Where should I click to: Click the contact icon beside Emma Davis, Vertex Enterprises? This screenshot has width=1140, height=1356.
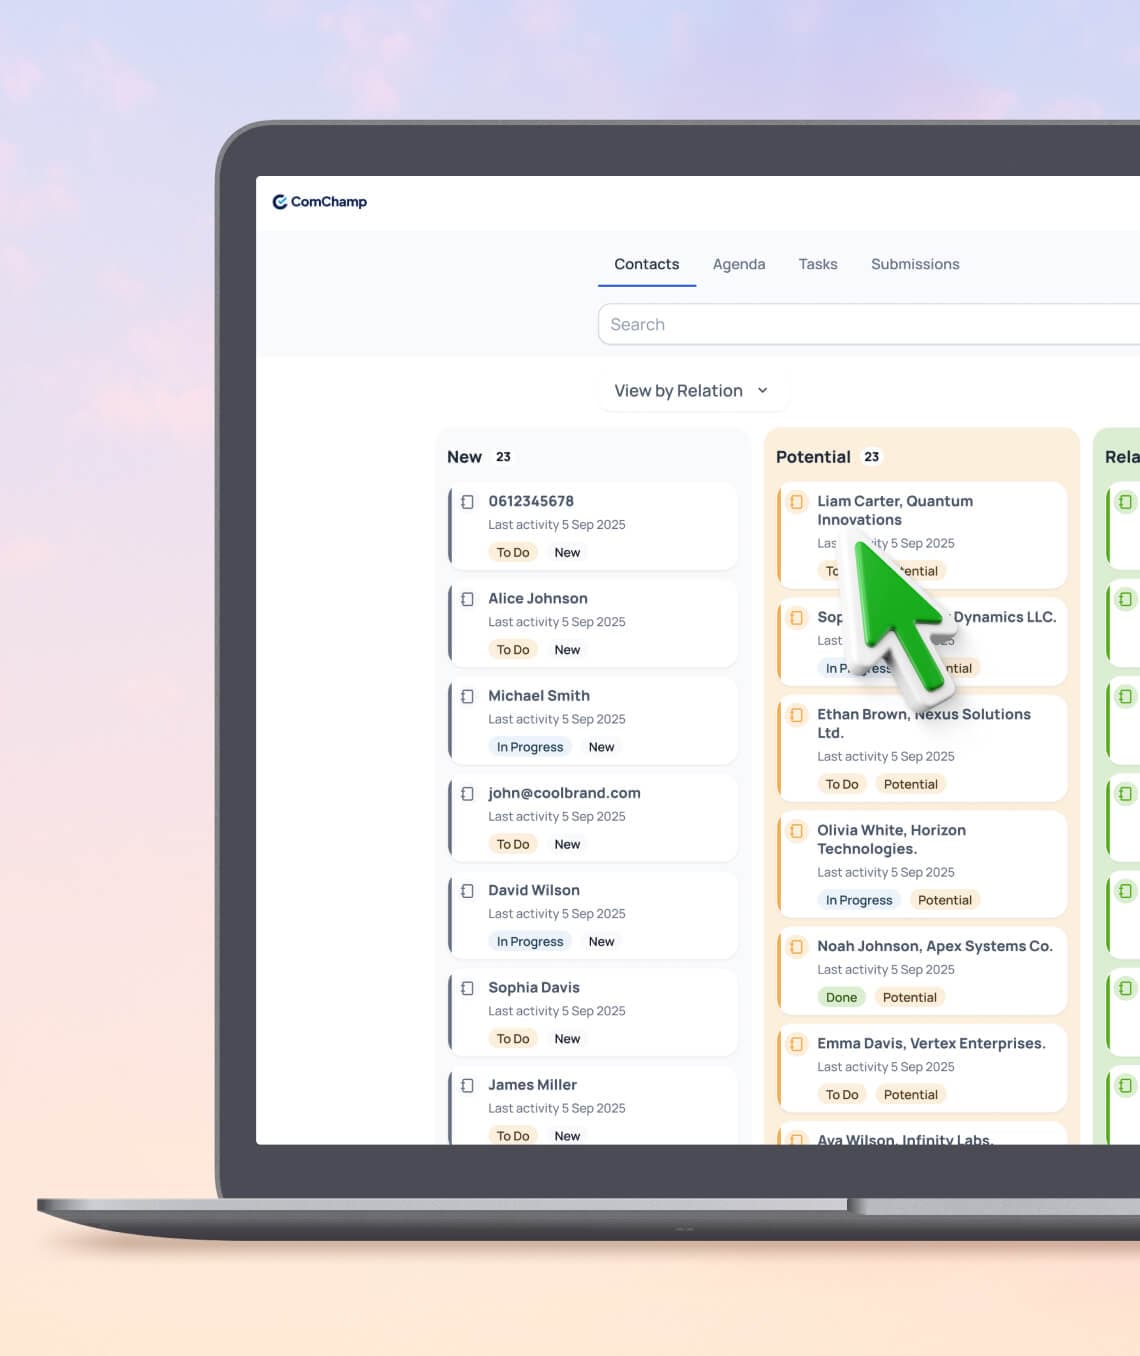797,1043
